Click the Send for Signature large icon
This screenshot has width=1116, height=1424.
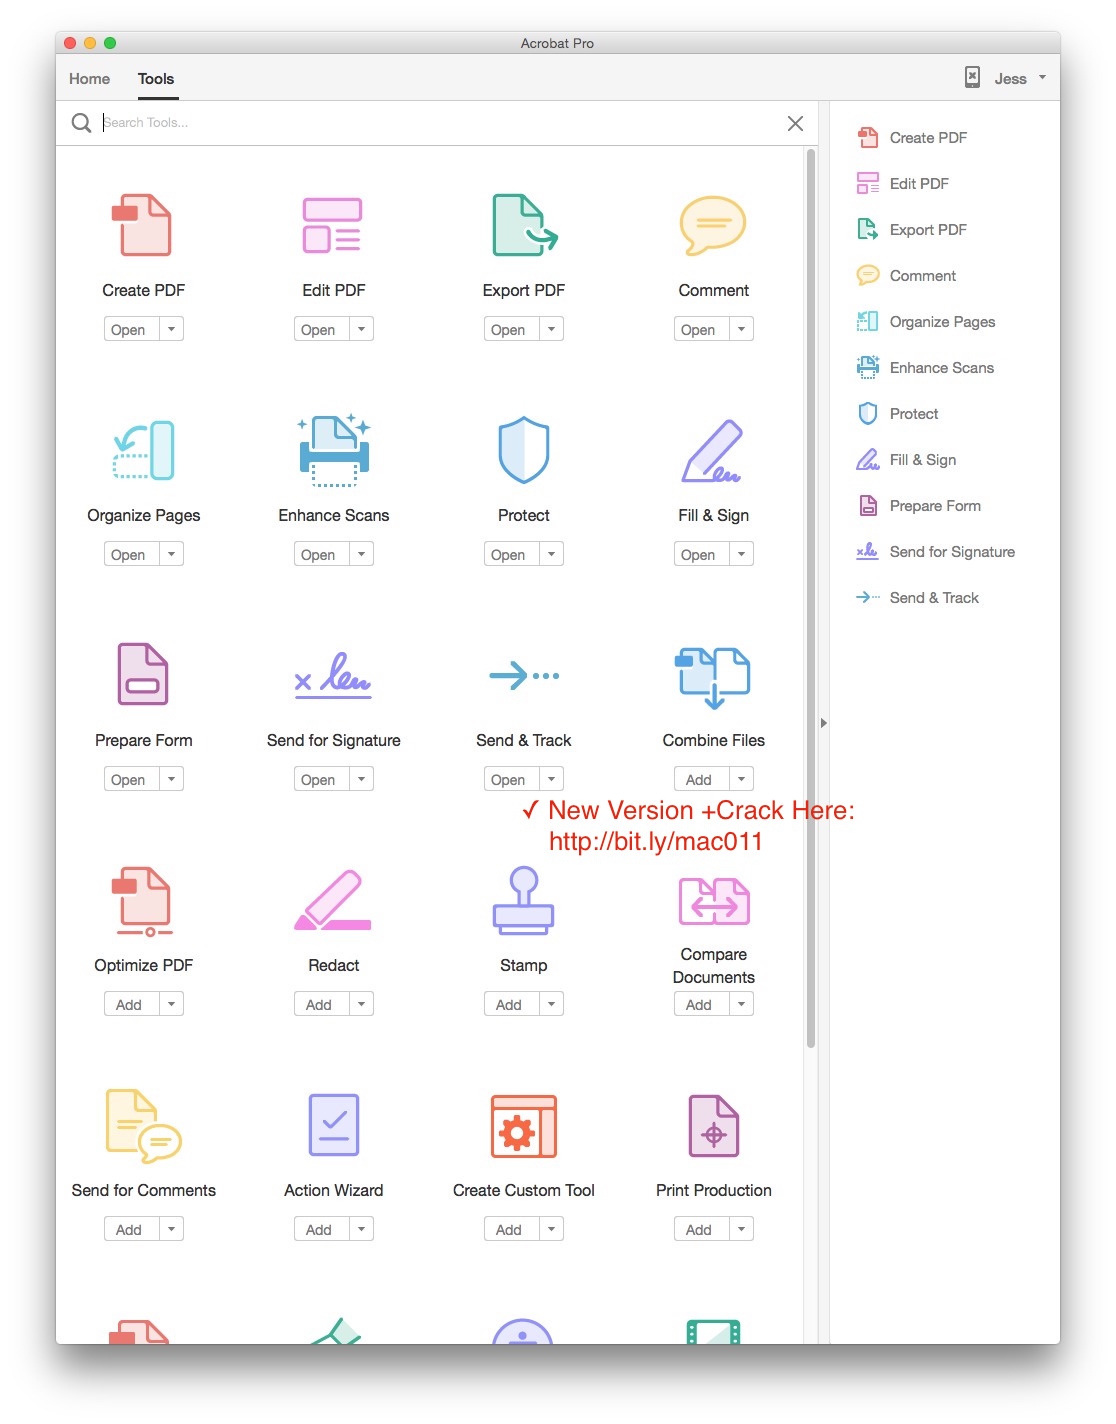[x=333, y=675]
